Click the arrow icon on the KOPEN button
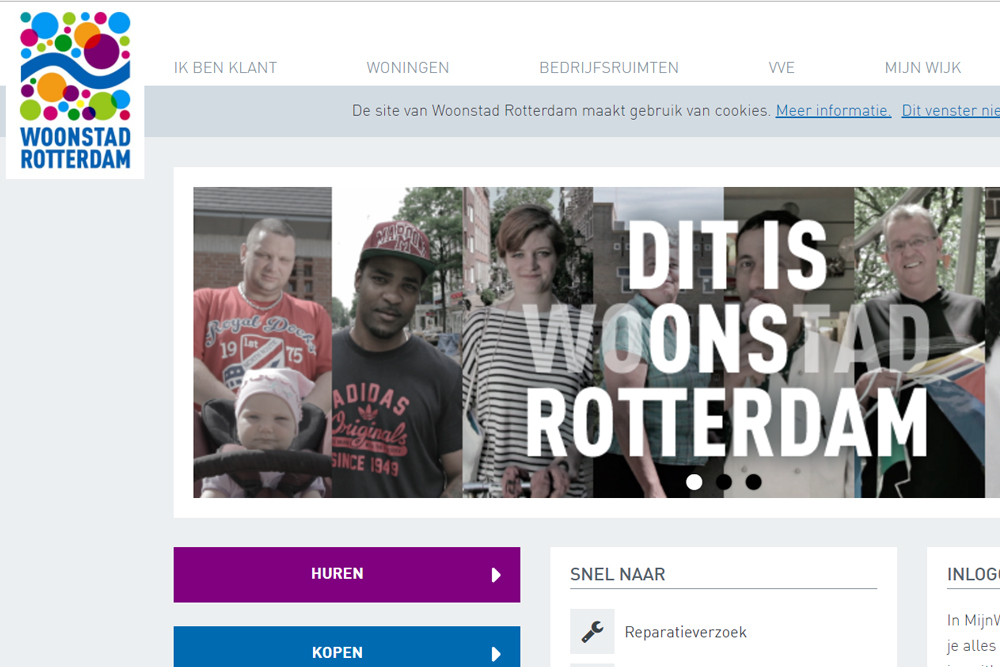The image size is (1000, 667). pyautogui.click(x=496, y=654)
